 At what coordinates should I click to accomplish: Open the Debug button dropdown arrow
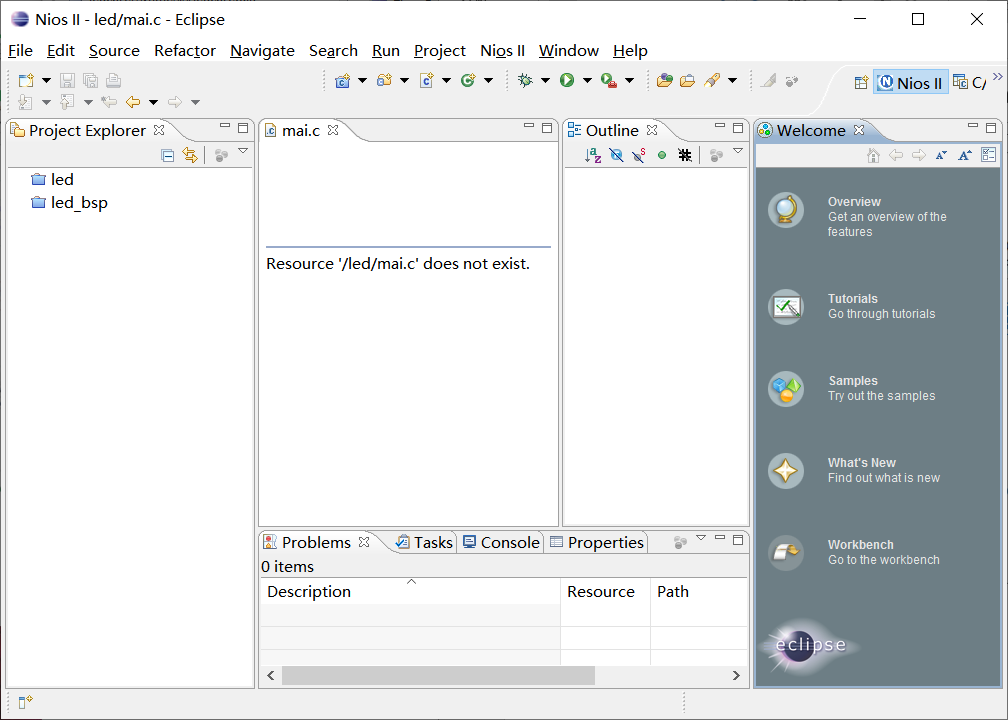545,81
